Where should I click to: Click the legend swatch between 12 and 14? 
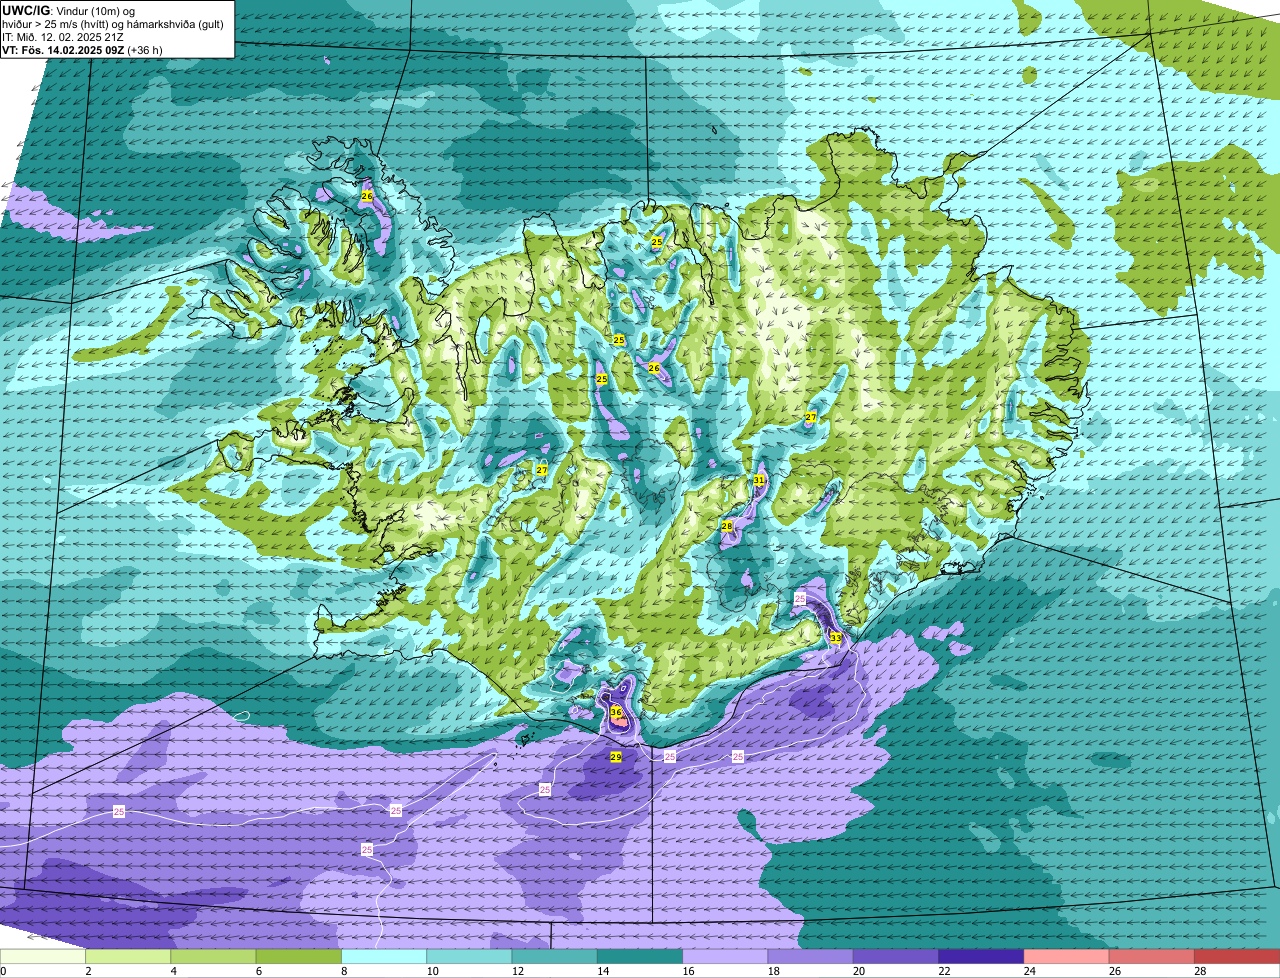click(554, 956)
